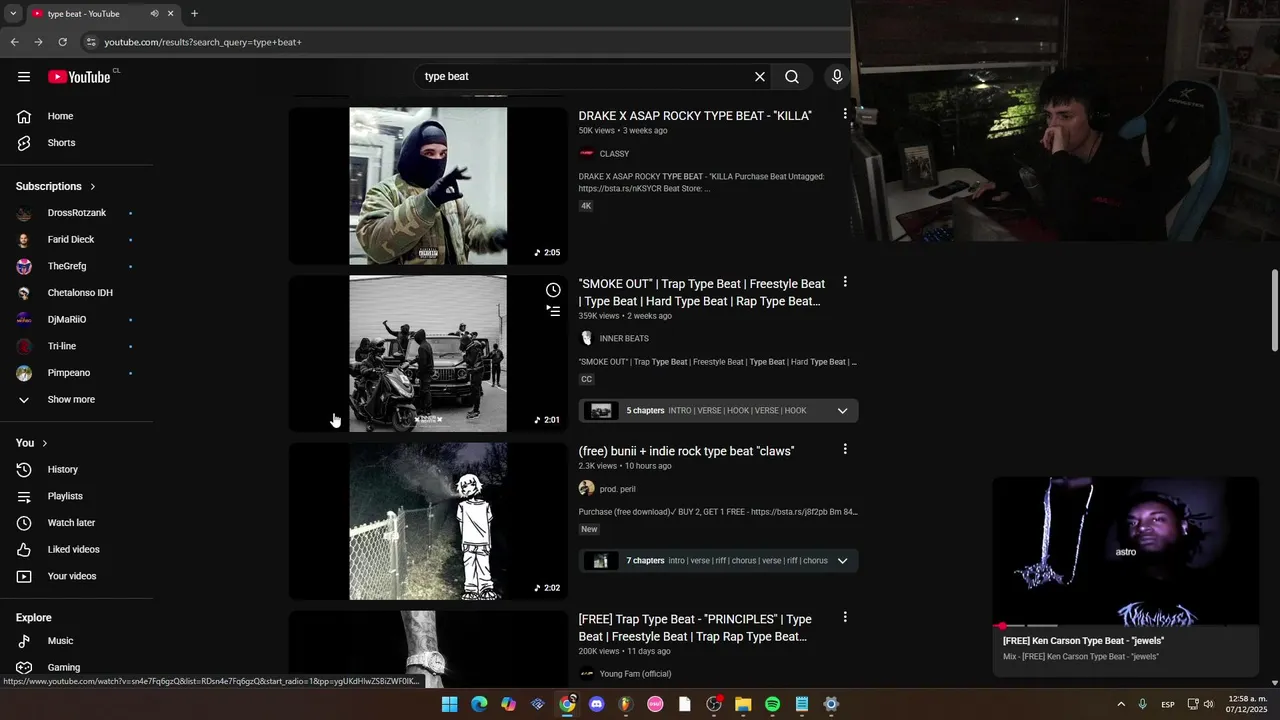This screenshot has width=1280, height=720.
Task: Clear the search box text
Action: click(x=760, y=77)
